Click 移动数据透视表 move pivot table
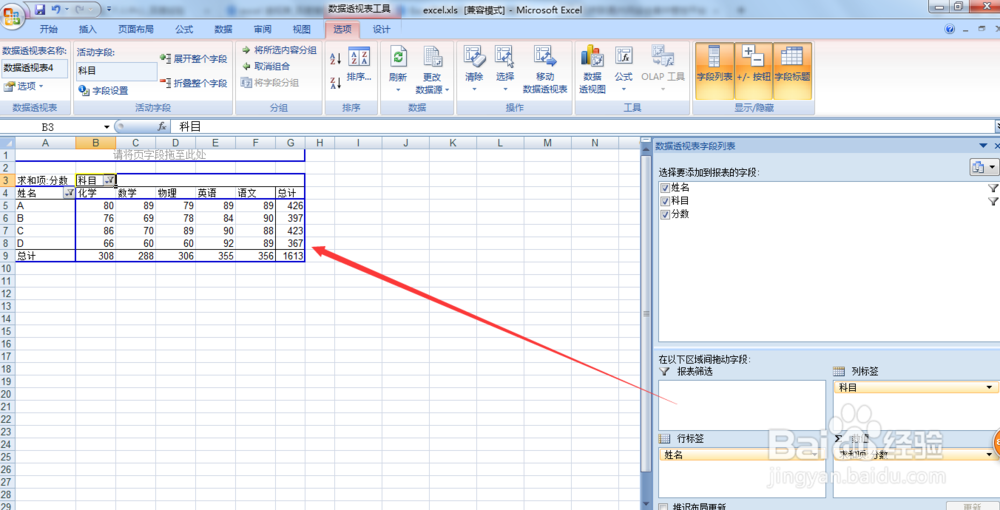This screenshot has height=510, width=1000. tap(545, 69)
